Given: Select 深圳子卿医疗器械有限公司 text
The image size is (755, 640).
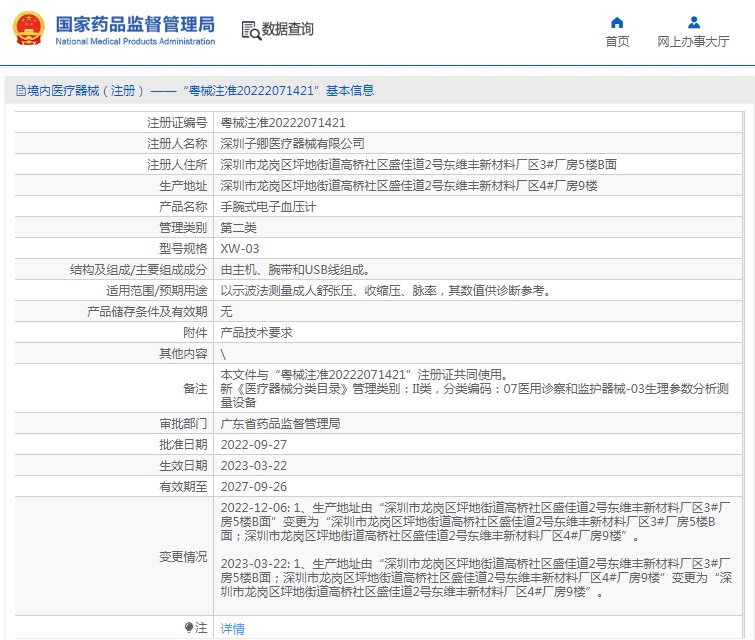Looking at the screenshot, I should tap(292, 144).
